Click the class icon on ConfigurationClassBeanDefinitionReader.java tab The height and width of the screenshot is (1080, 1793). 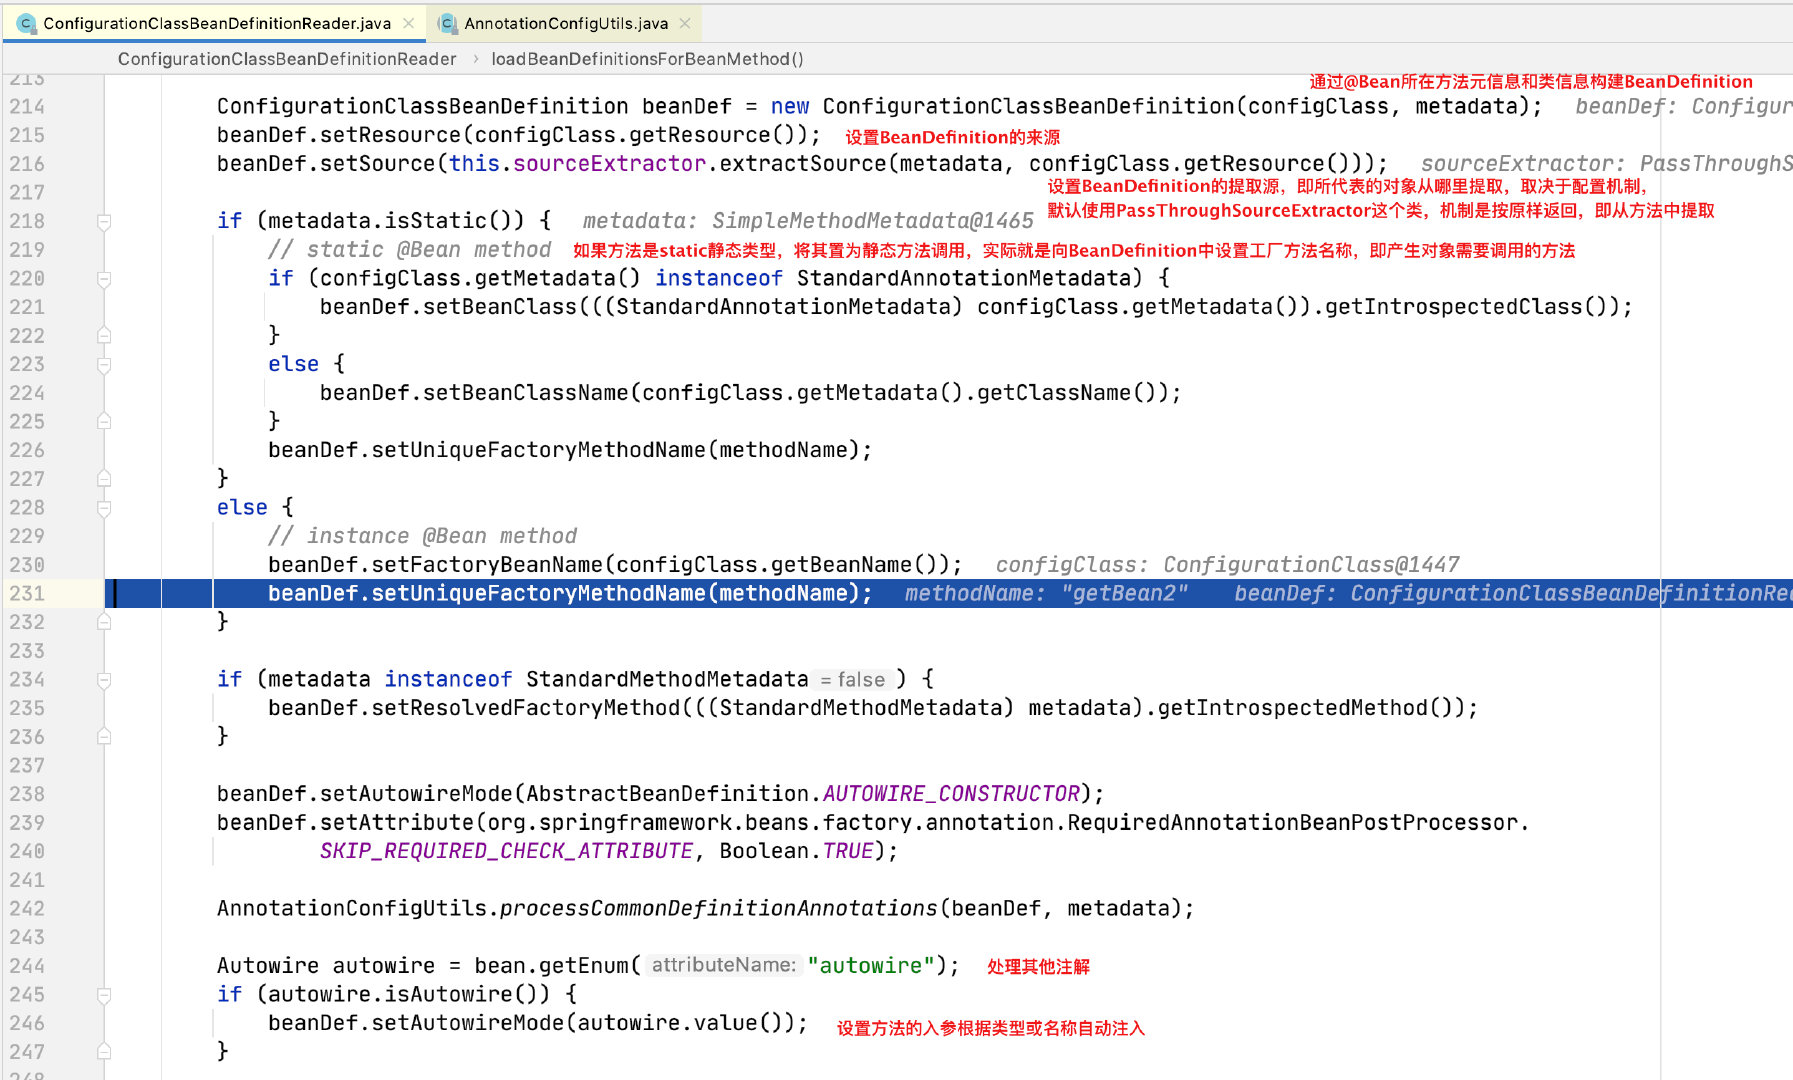[27, 23]
